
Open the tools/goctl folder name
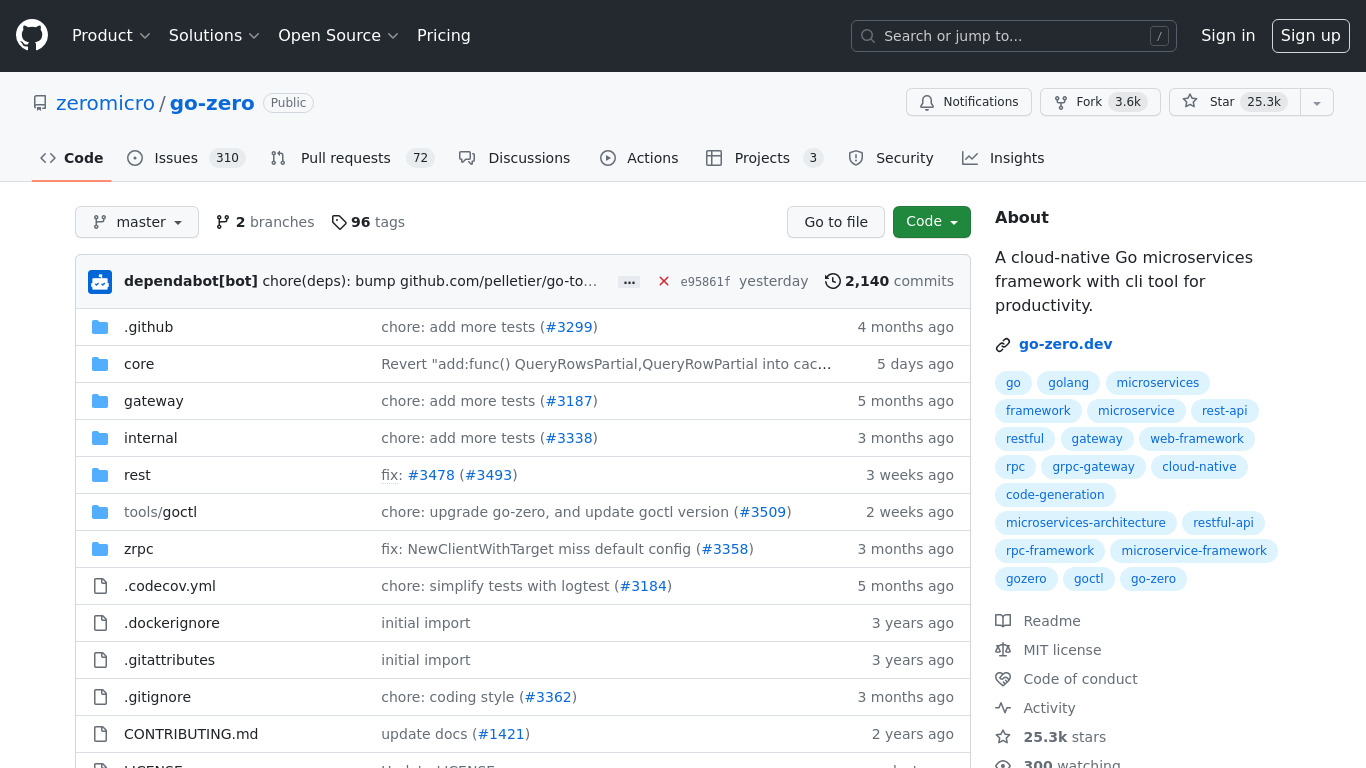(160, 512)
